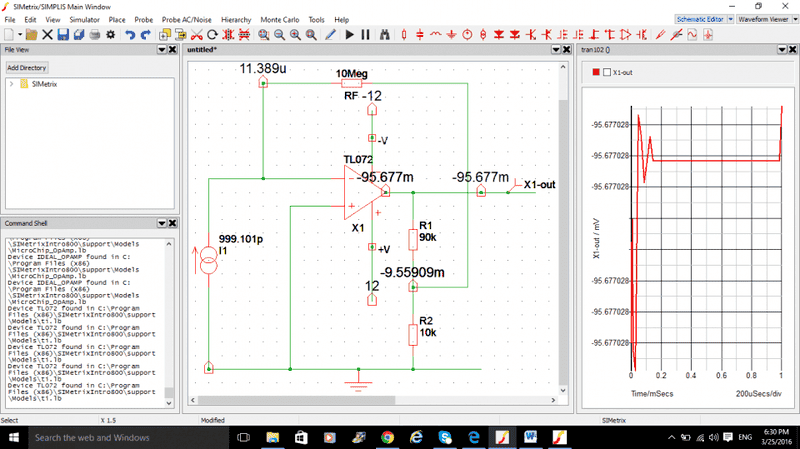
Task: Place a zener diode from the toolbar
Action: coord(515,35)
